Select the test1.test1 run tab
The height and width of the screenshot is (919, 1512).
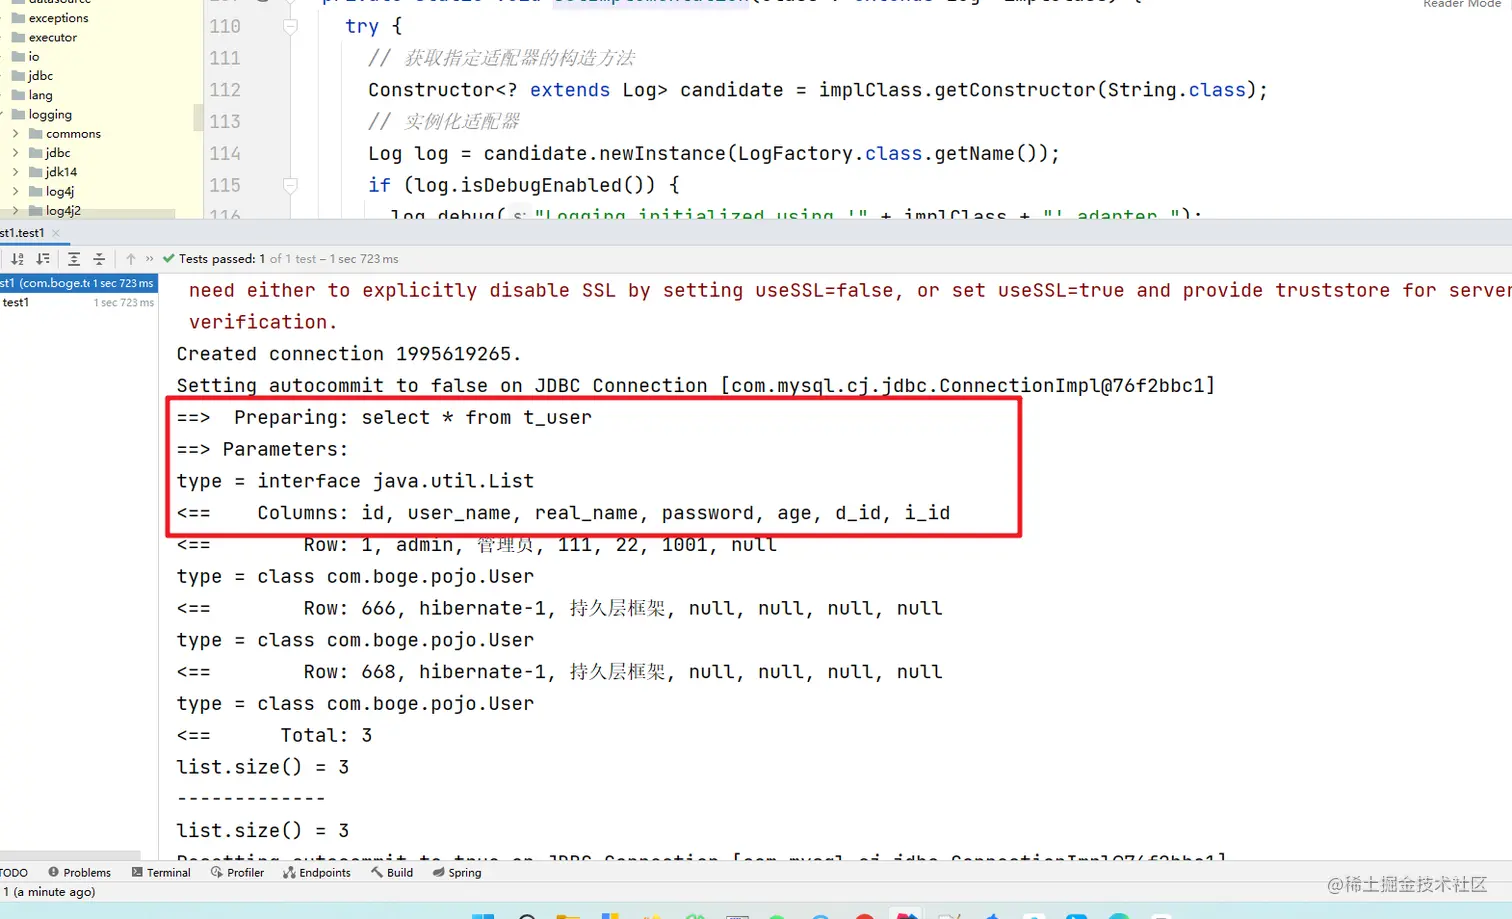tap(22, 233)
